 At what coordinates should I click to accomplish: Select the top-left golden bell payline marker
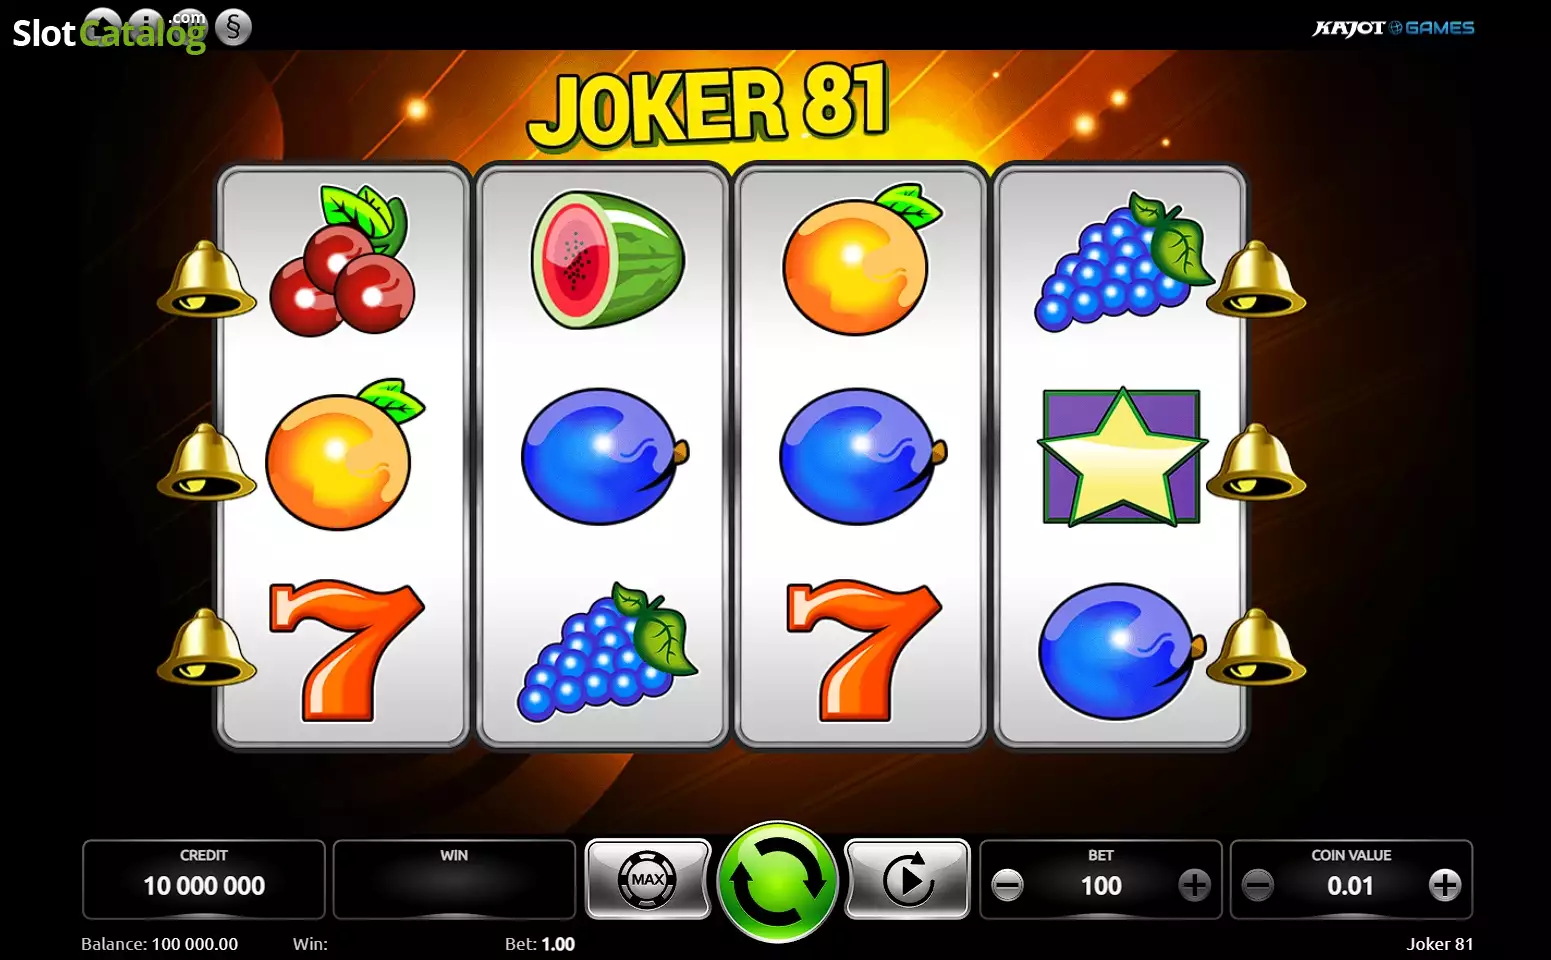[206, 280]
